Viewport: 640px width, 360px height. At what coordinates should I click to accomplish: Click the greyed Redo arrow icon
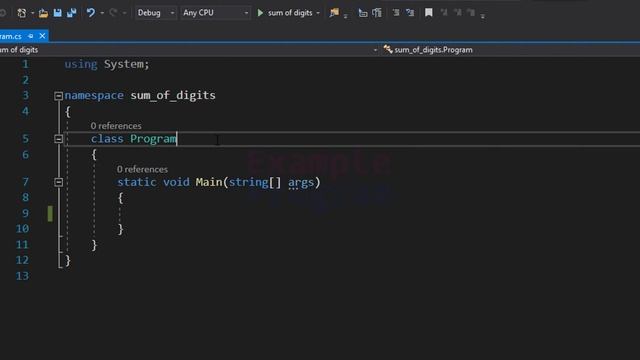click(113, 13)
